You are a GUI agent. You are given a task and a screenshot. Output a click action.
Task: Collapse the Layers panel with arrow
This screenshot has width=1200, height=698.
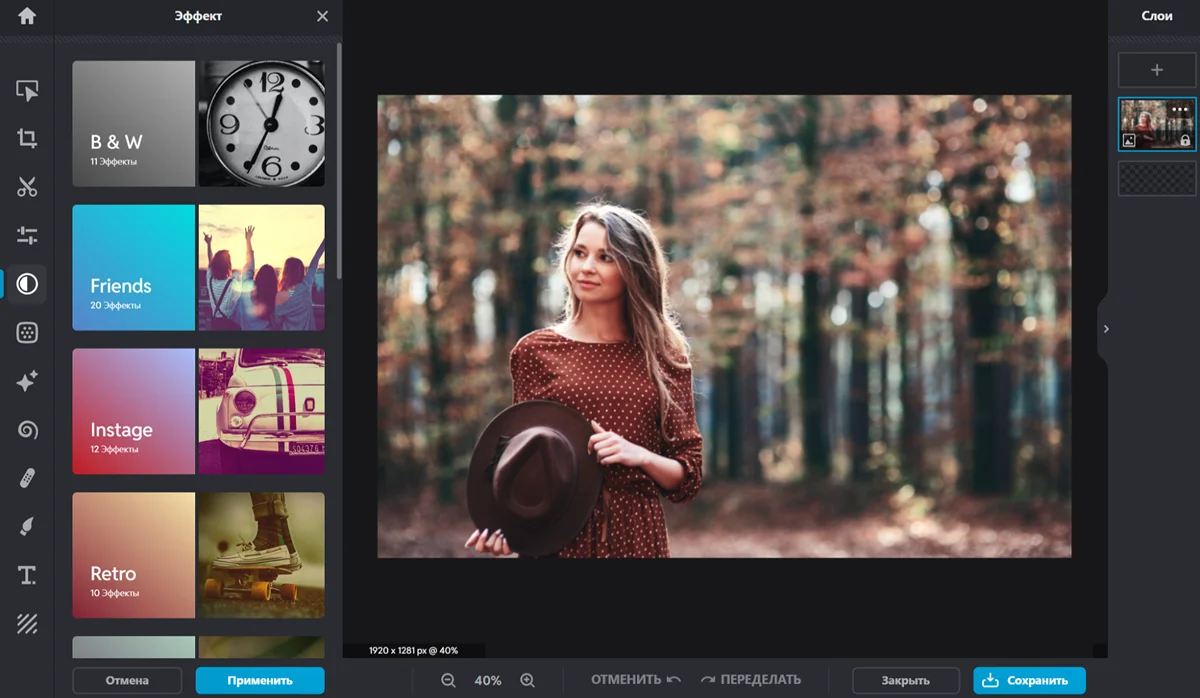[1105, 329]
